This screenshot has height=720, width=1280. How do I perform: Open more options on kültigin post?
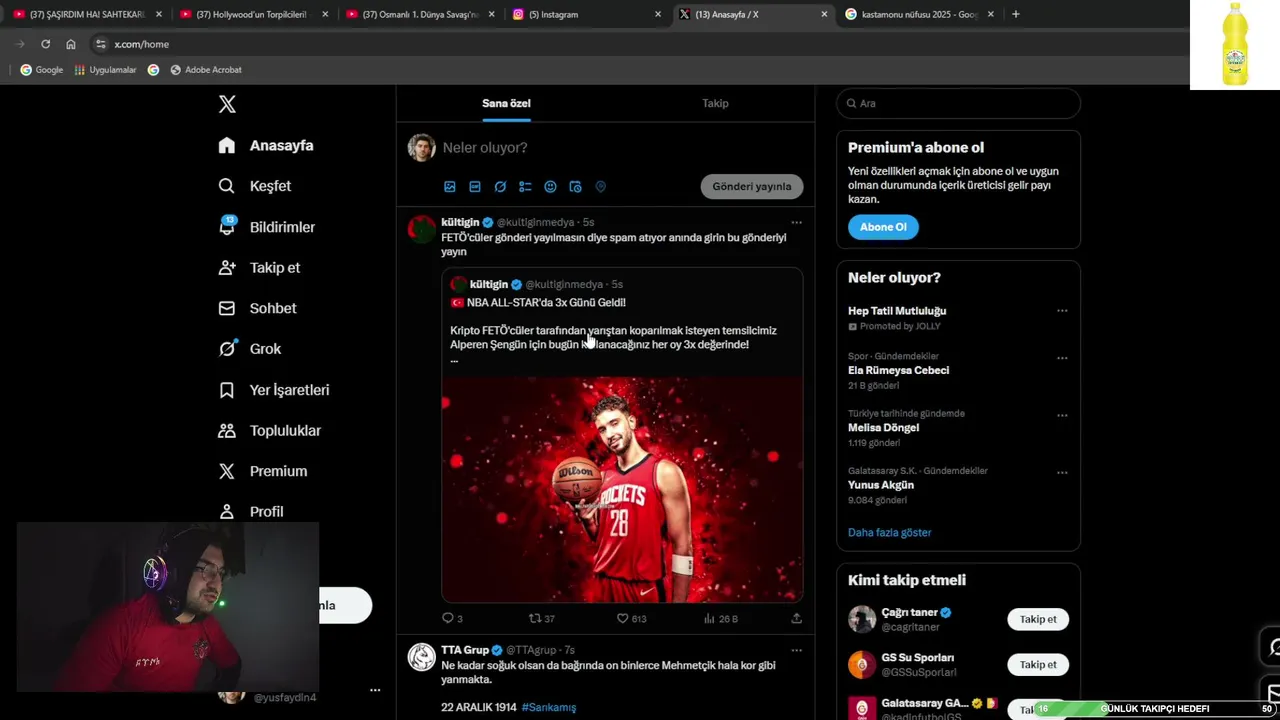(x=796, y=222)
